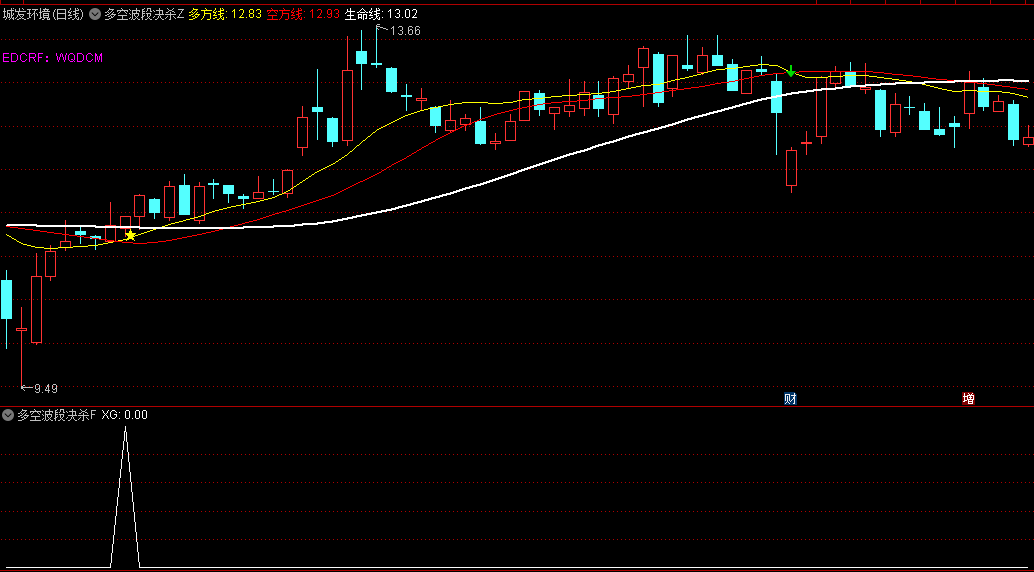Click the 多空波段决杀Z indicator name

[x=144, y=14]
